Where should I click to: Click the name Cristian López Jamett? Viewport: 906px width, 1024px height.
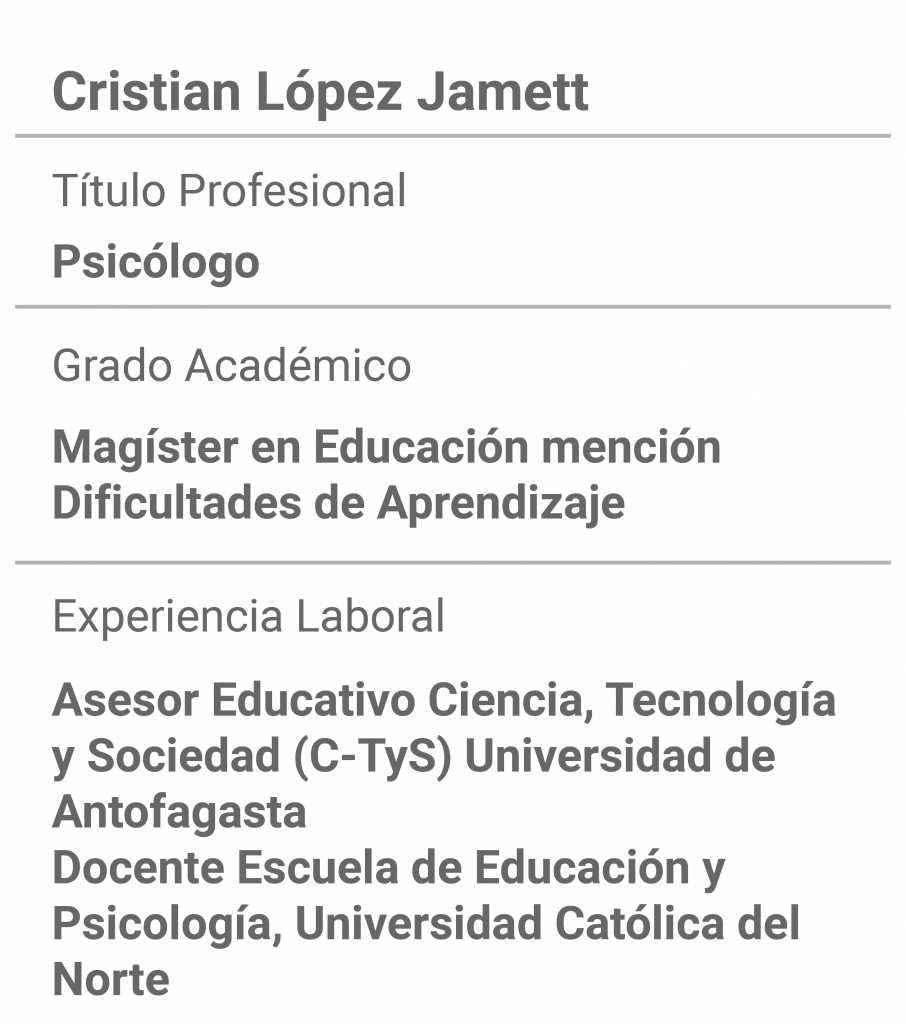click(x=320, y=93)
